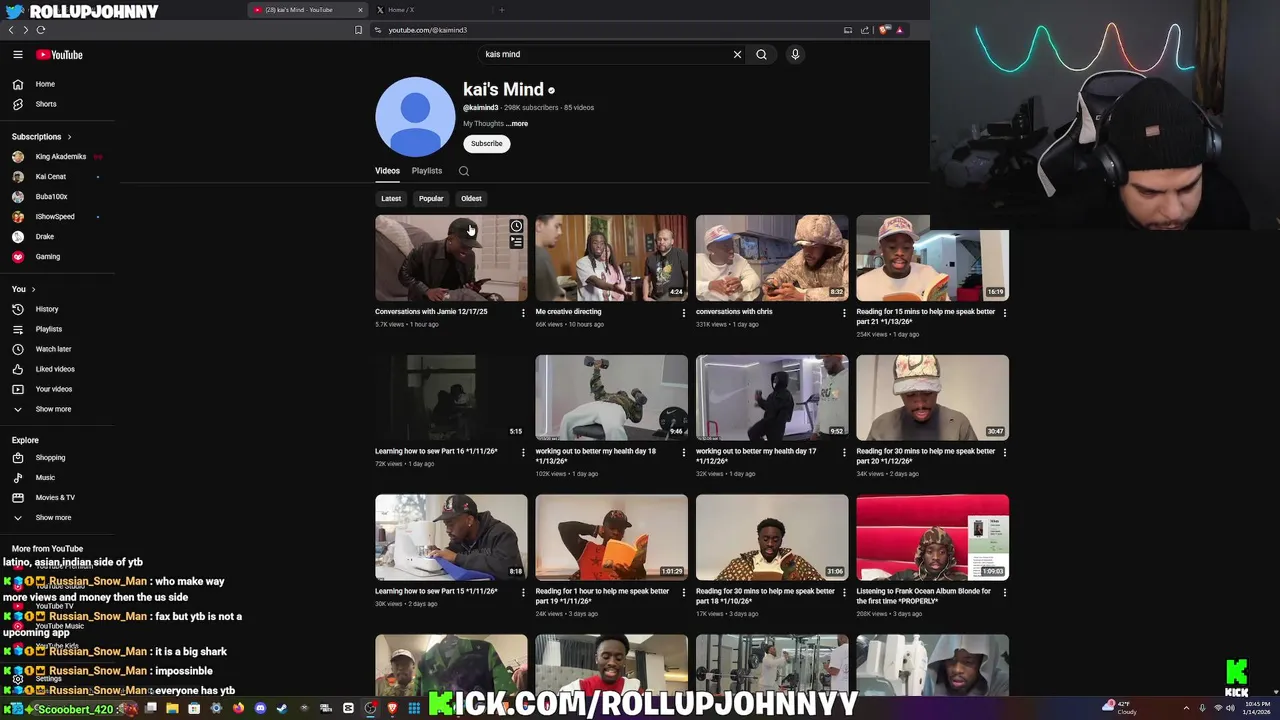Select the Latest sort chip
1280x720 pixels.
pos(391,199)
